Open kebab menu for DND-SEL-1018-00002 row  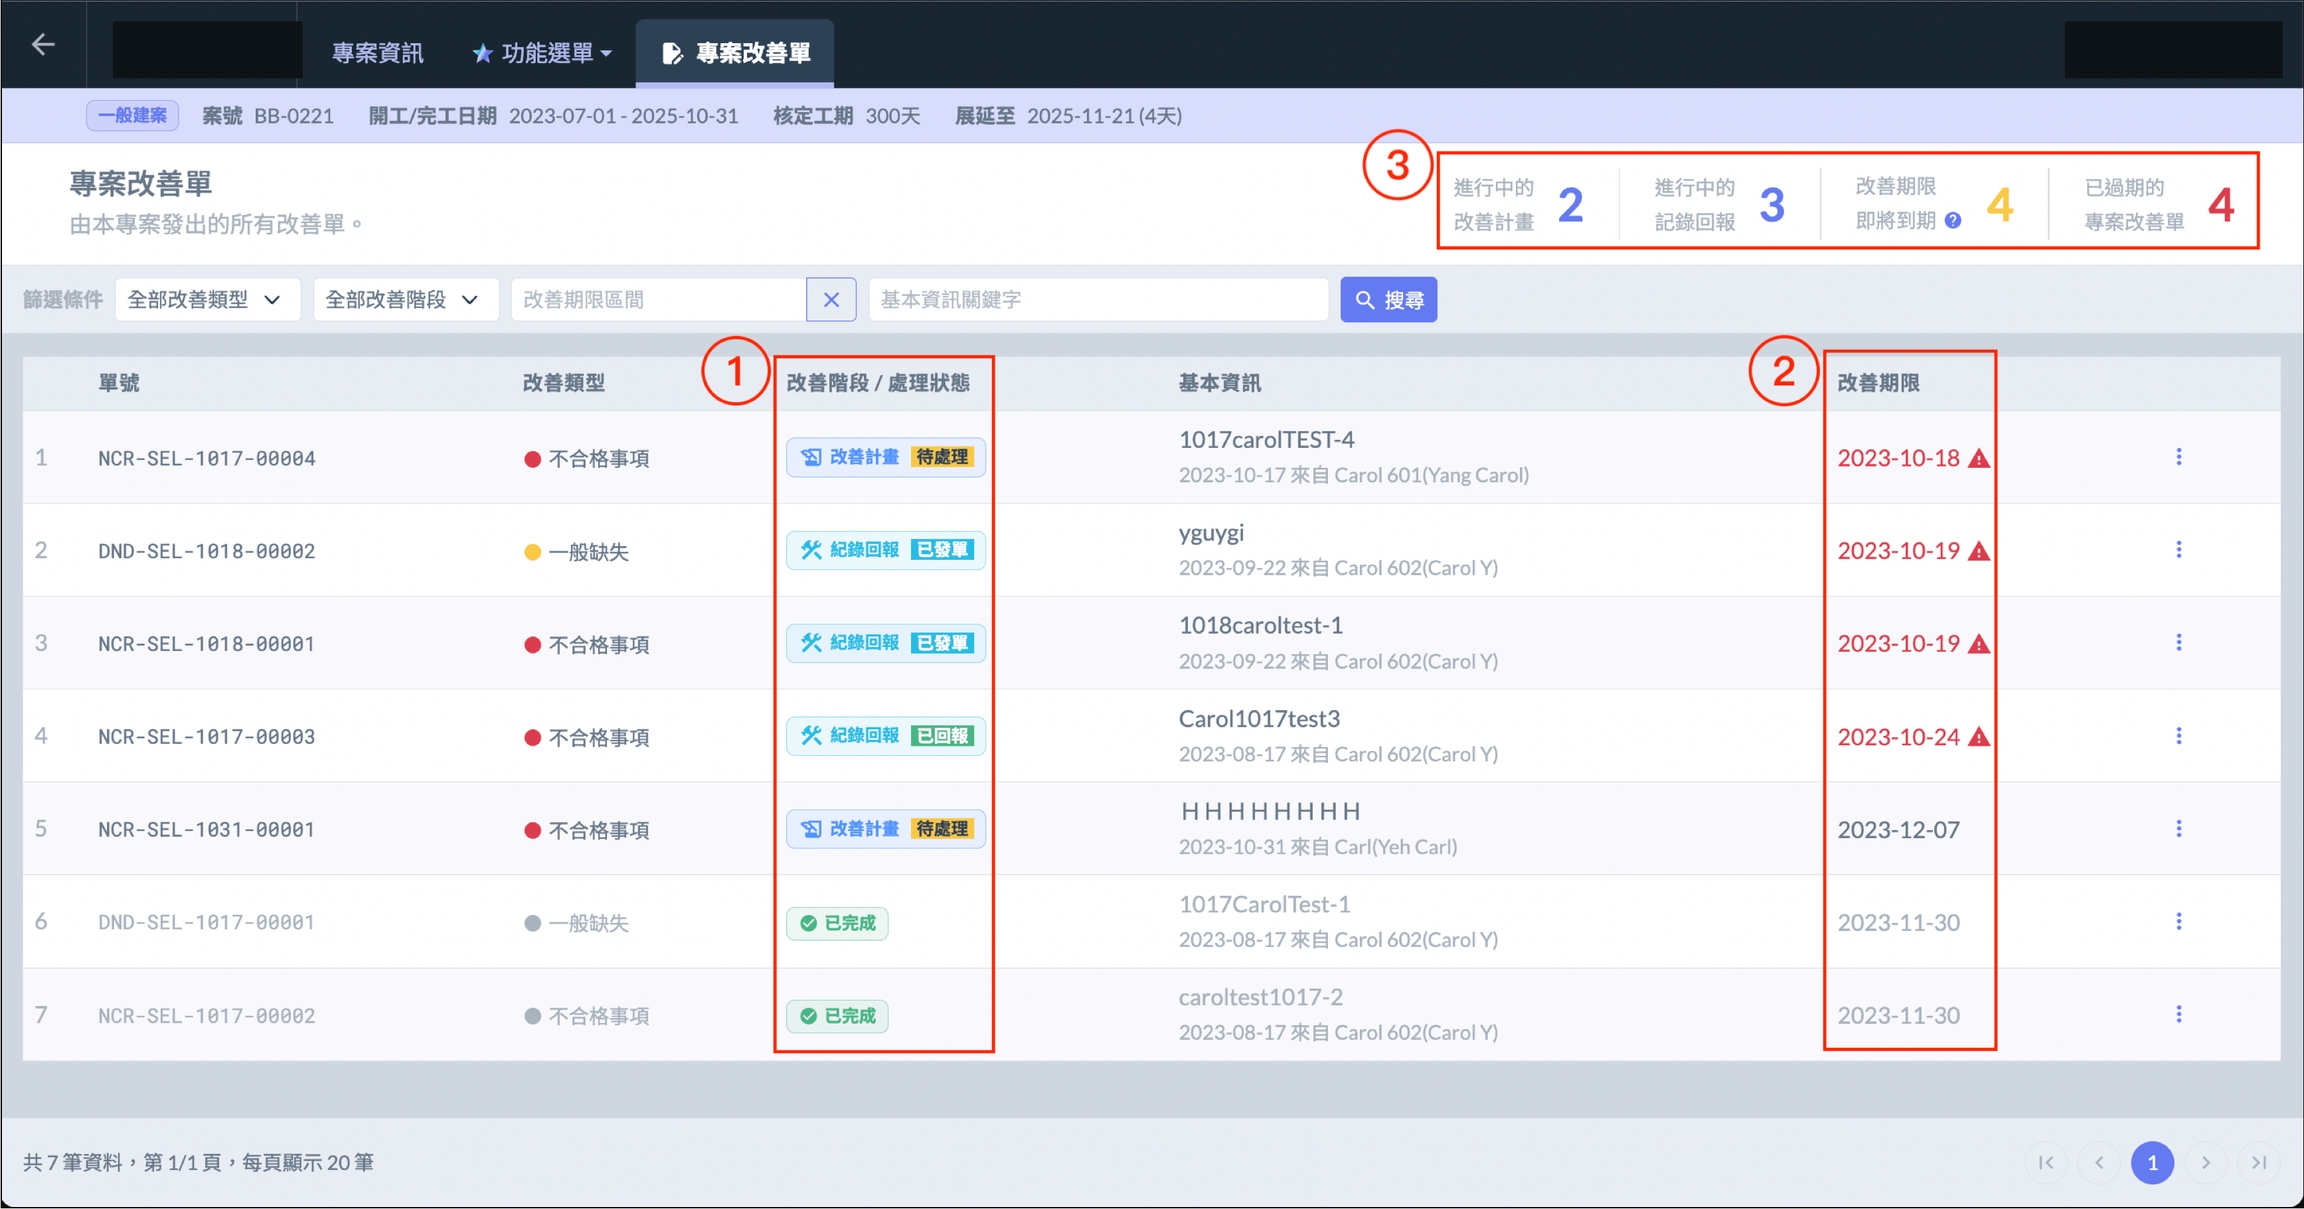pos(2178,550)
